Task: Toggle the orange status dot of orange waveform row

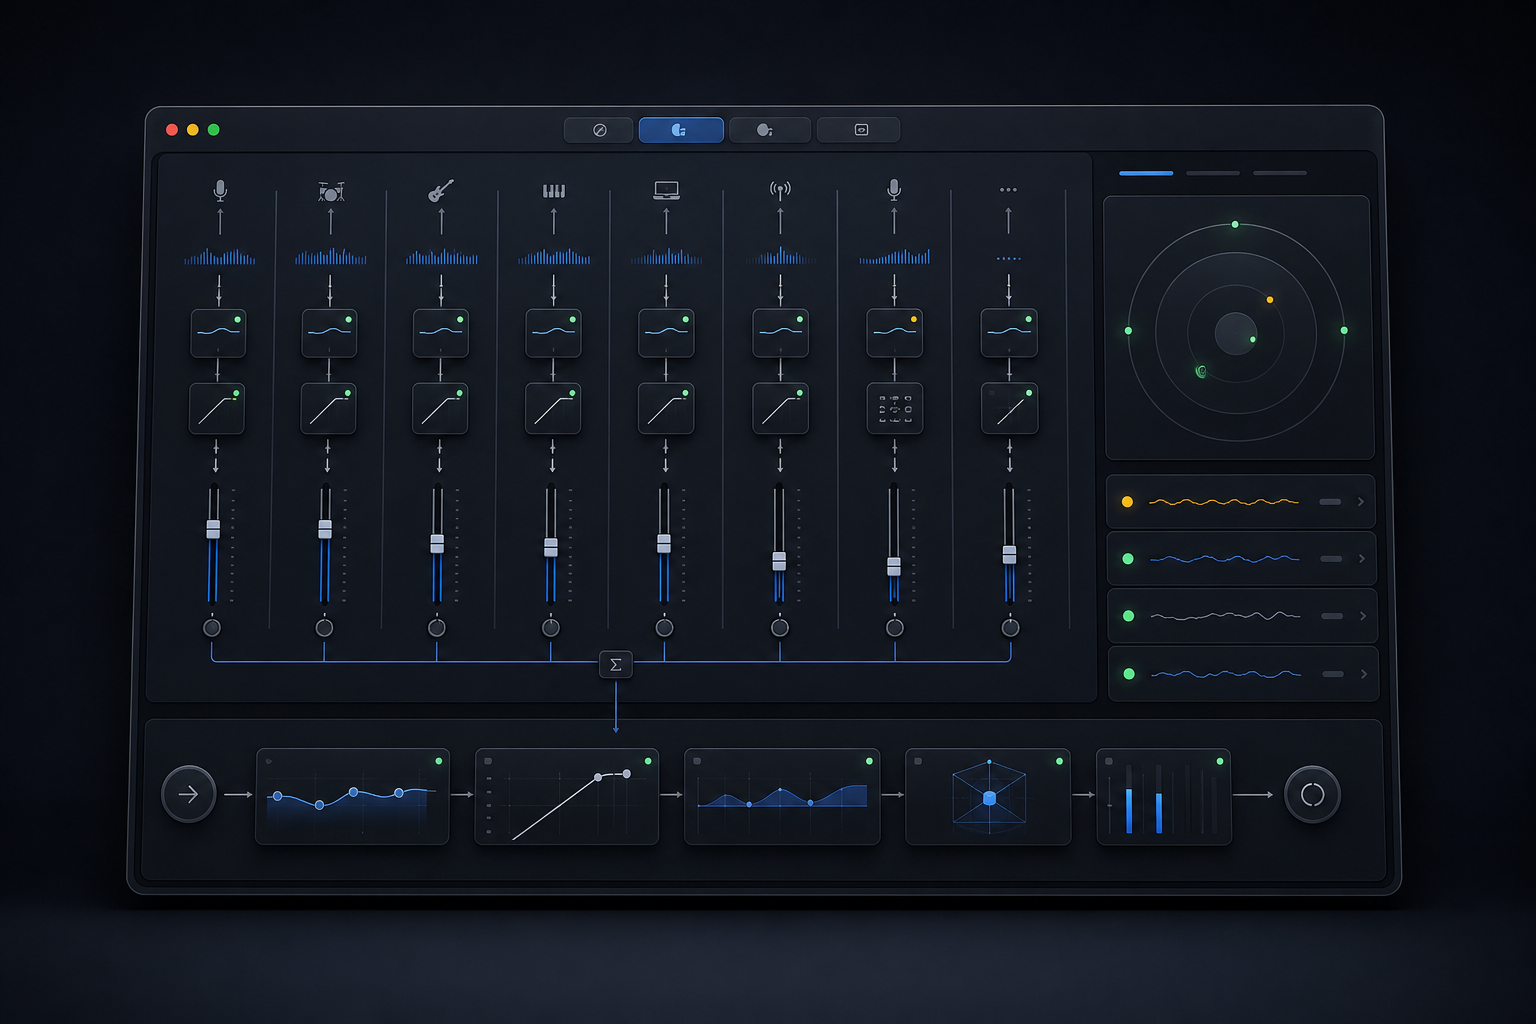Action: click(1128, 502)
